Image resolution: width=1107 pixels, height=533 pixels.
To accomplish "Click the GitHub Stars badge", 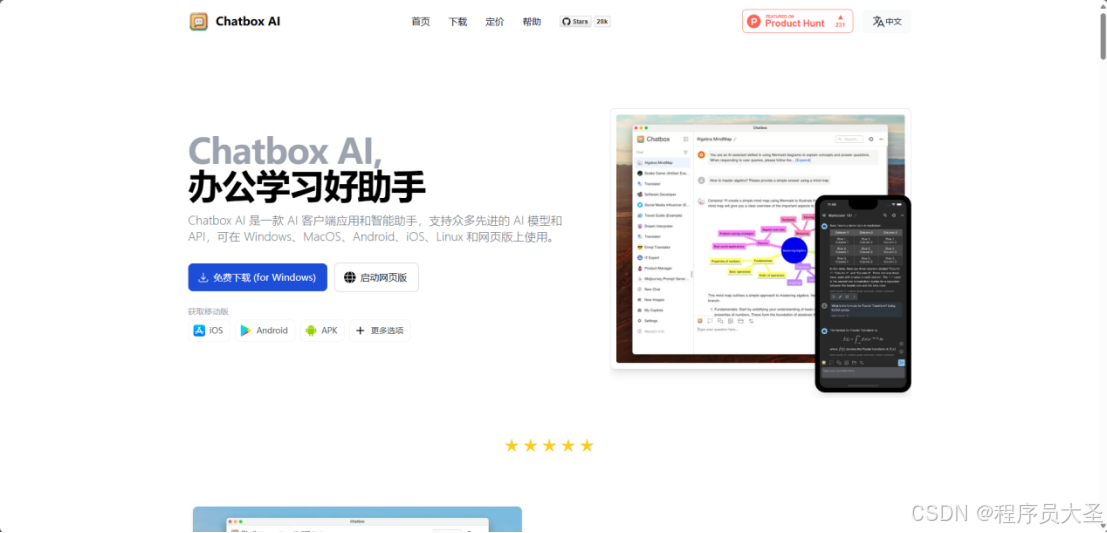I will point(575,22).
